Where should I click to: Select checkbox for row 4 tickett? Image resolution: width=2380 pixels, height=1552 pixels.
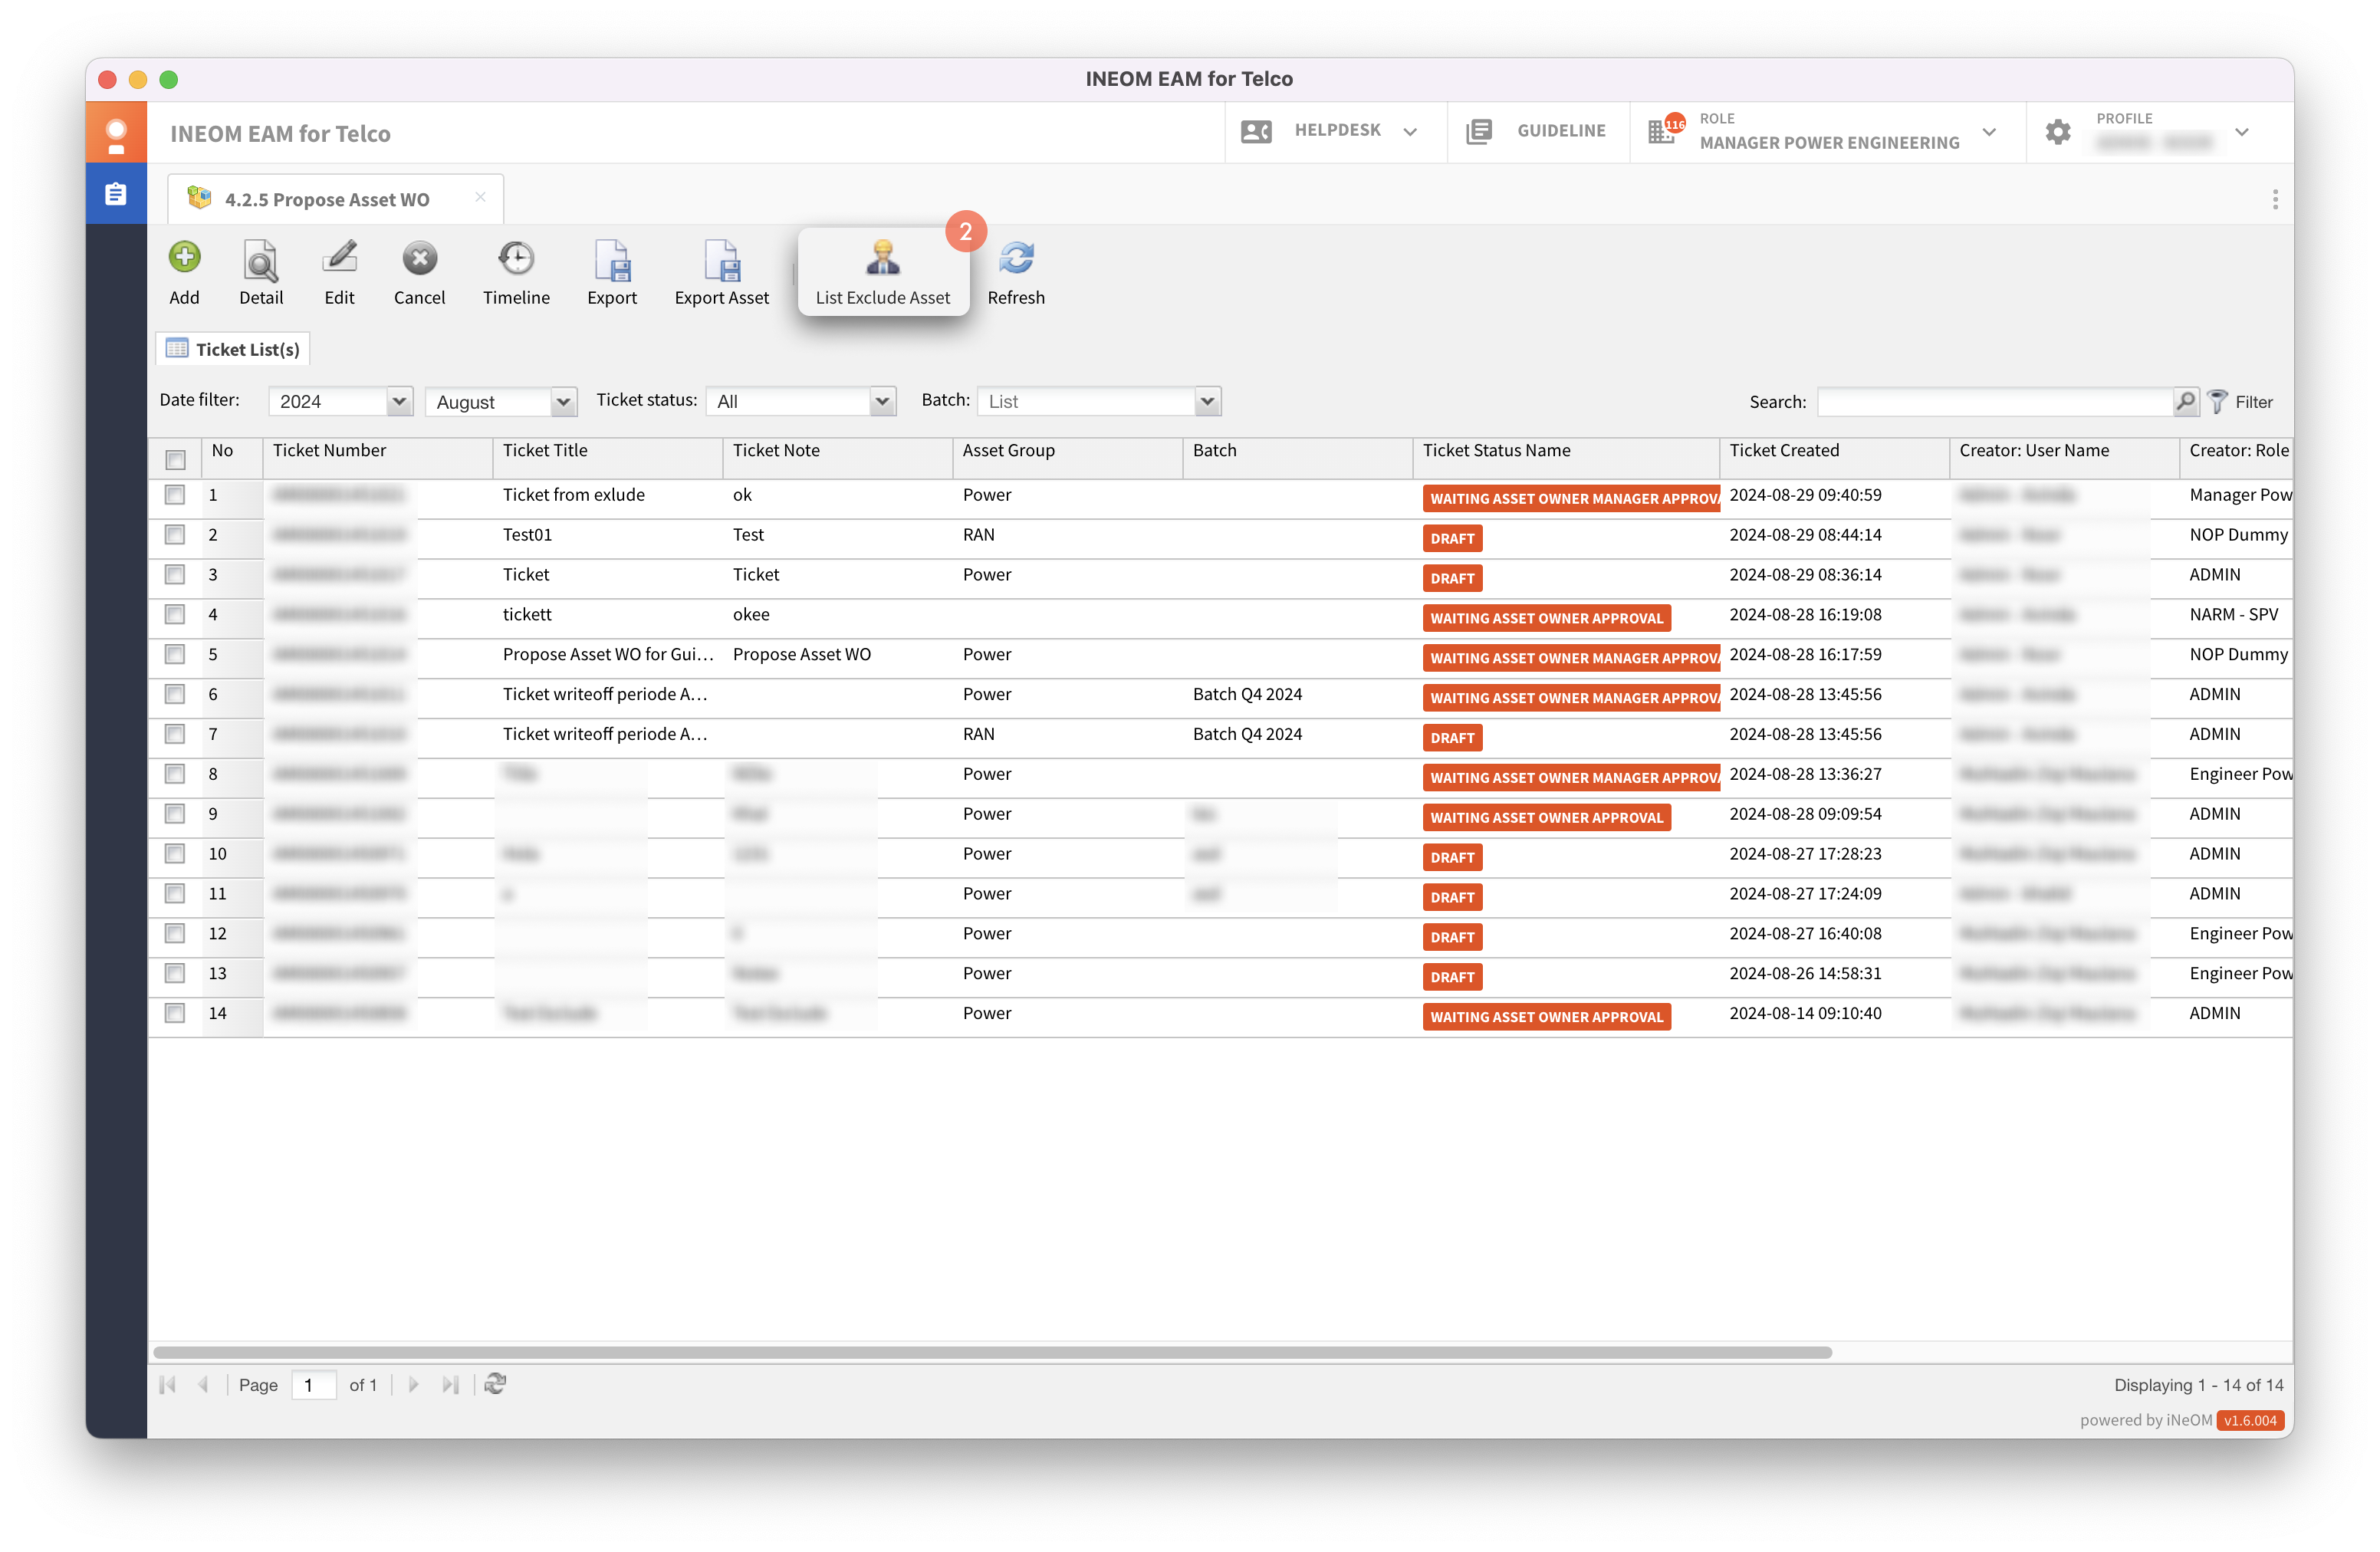click(x=175, y=614)
